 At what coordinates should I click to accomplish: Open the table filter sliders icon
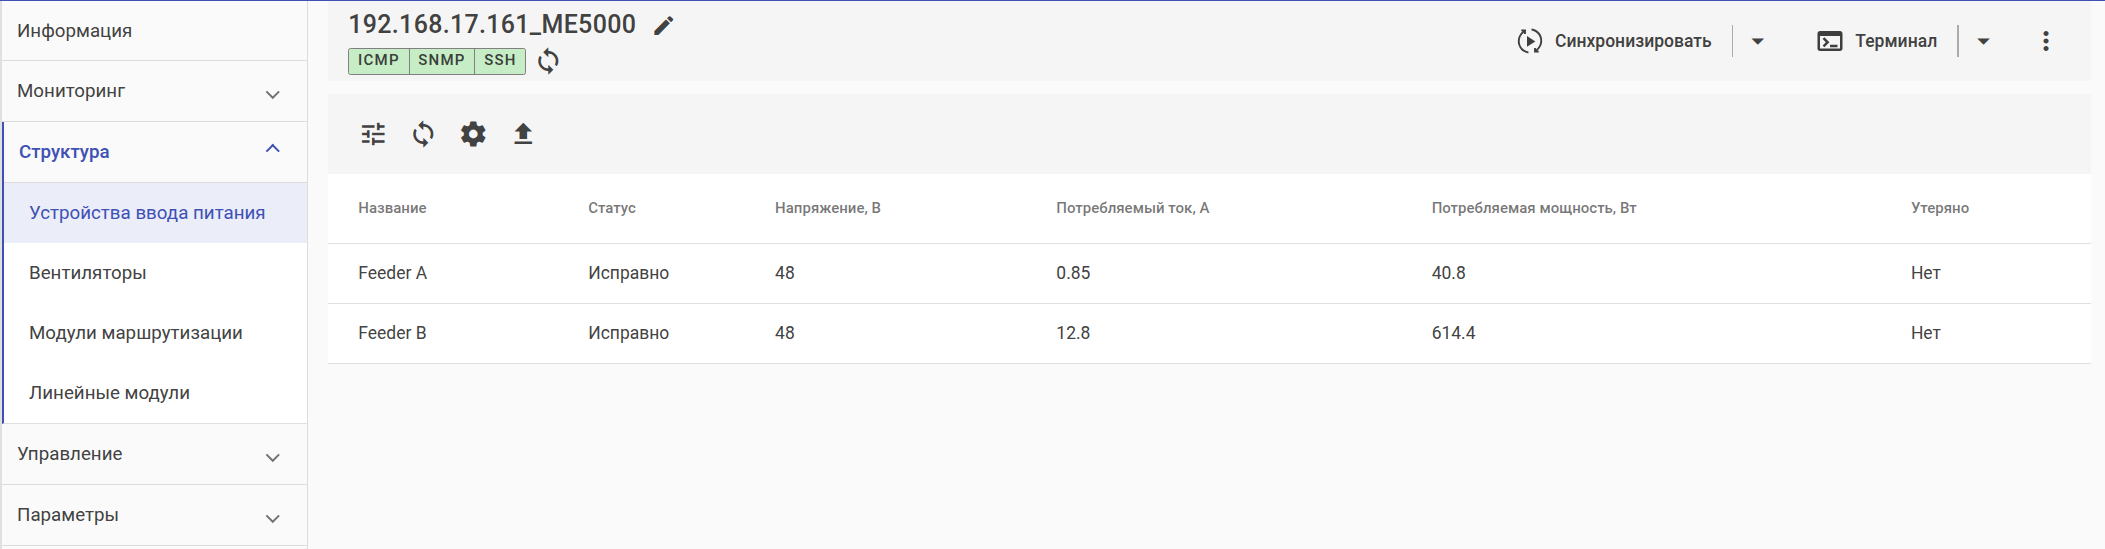pyautogui.click(x=373, y=134)
